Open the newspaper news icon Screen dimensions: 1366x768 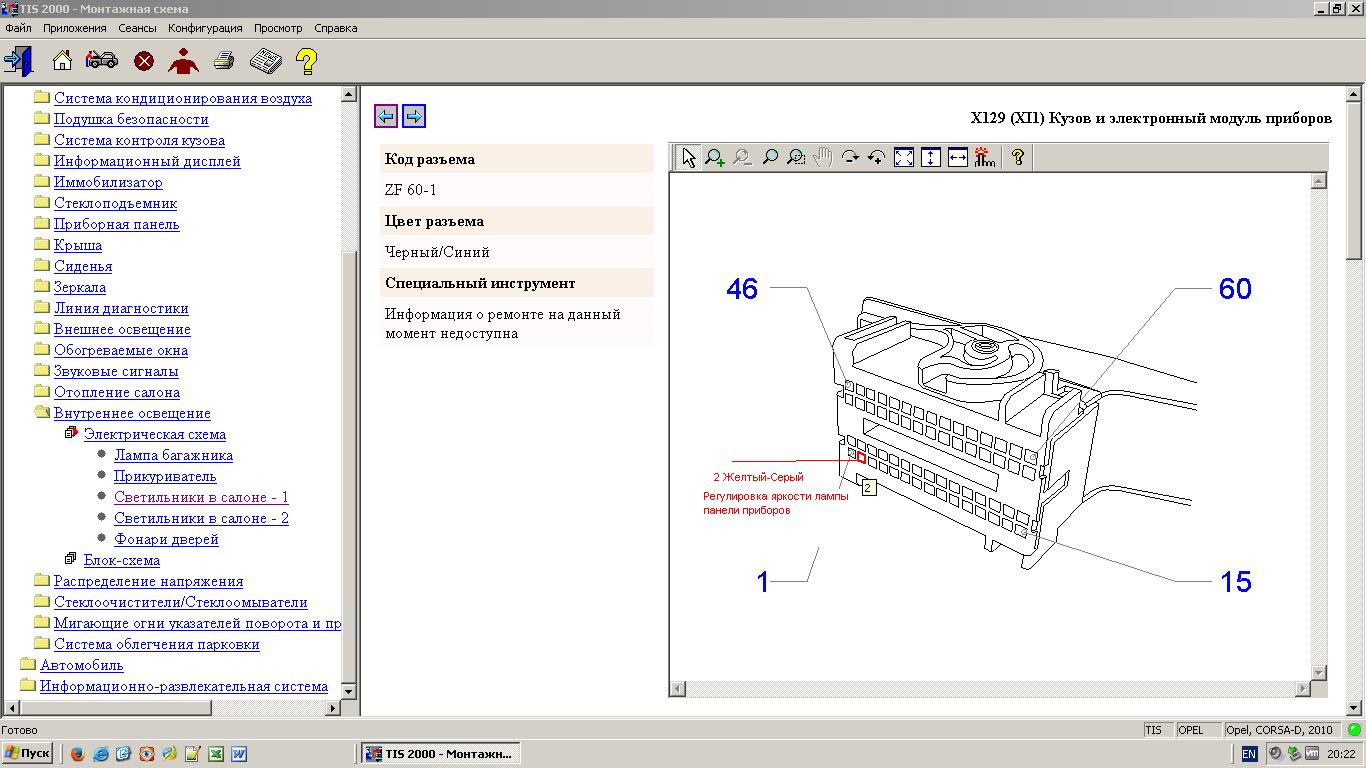[265, 61]
